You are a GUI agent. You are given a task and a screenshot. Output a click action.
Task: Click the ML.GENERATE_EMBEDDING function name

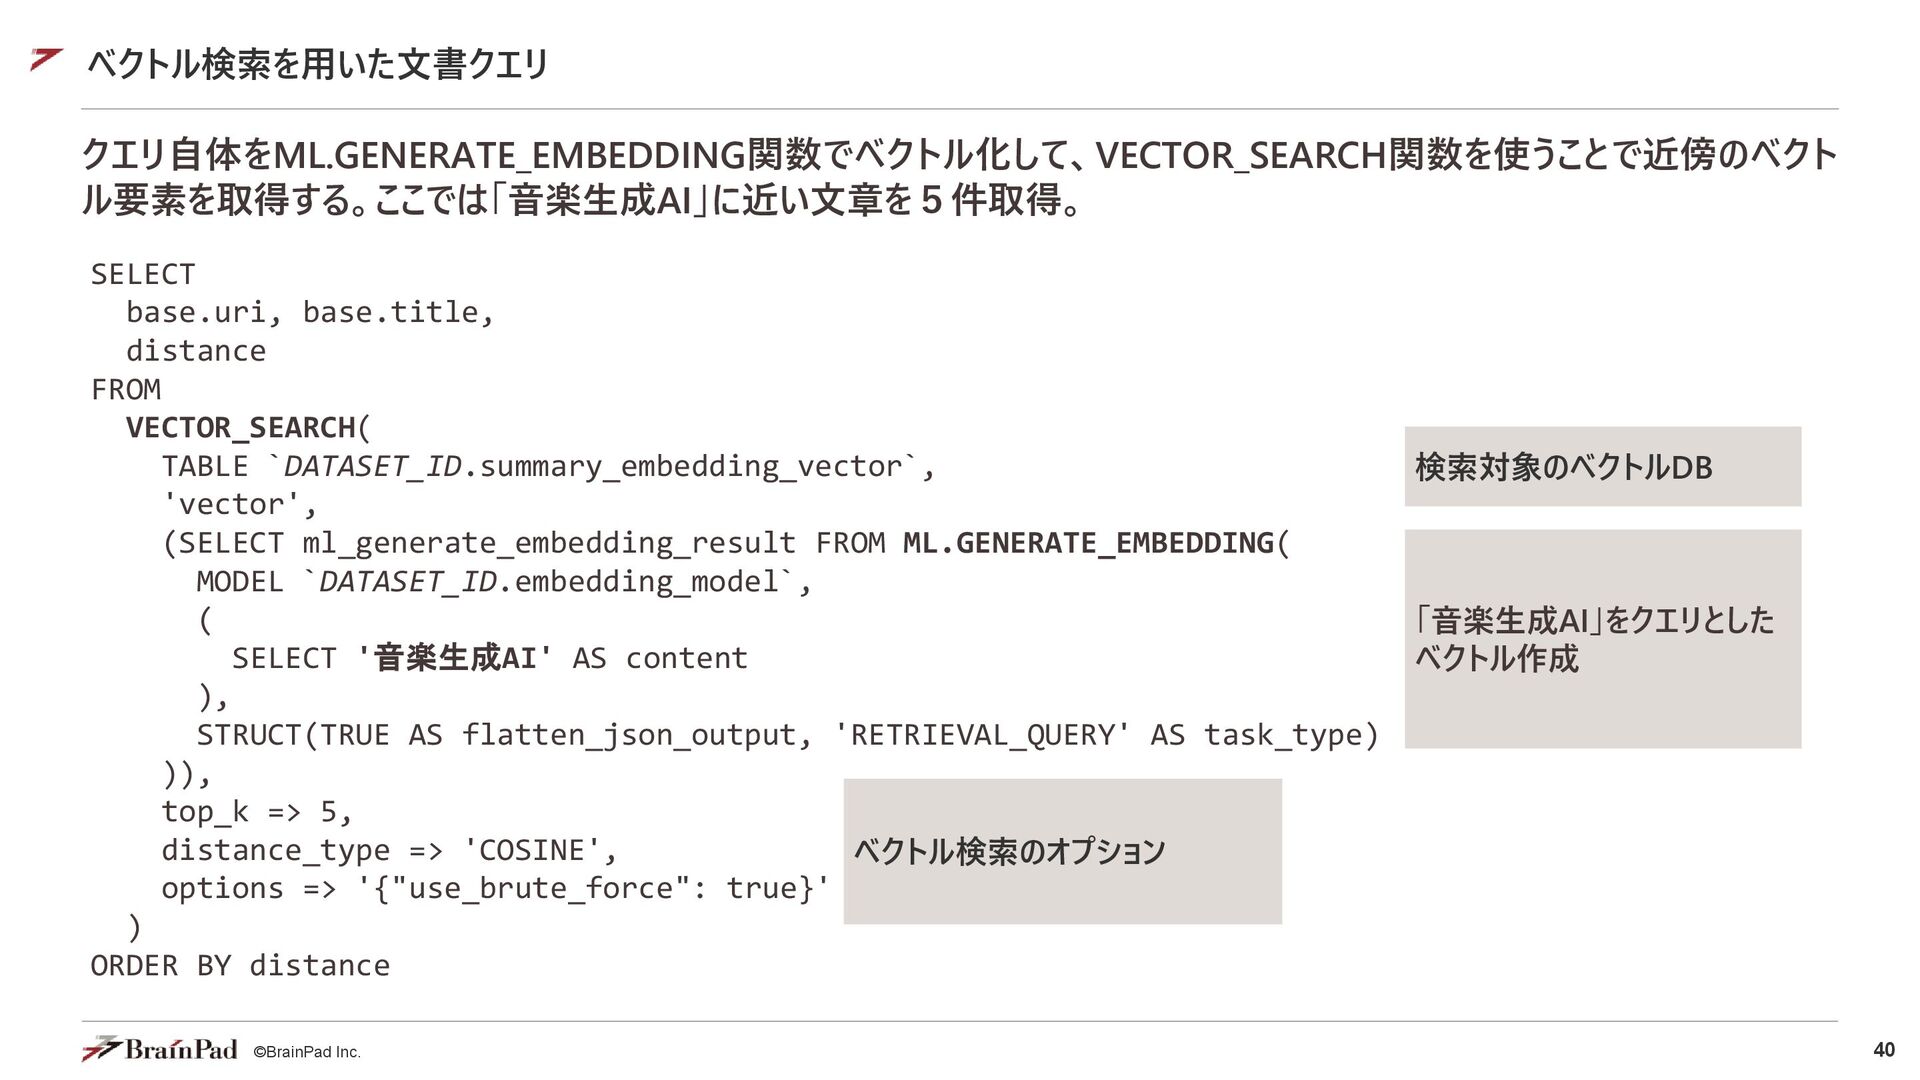(1088, 543)
